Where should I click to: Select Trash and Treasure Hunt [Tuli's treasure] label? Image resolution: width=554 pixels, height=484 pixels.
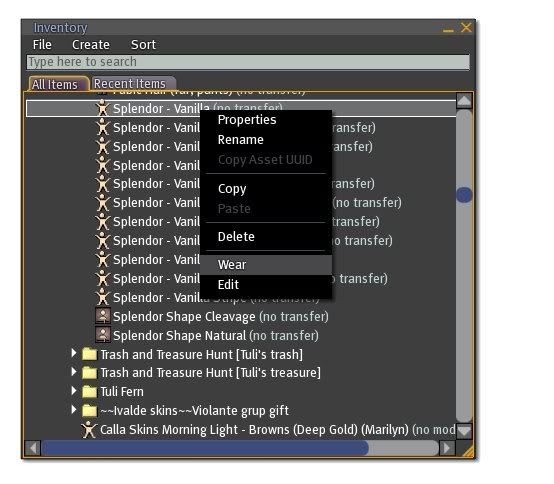[210, 373]
